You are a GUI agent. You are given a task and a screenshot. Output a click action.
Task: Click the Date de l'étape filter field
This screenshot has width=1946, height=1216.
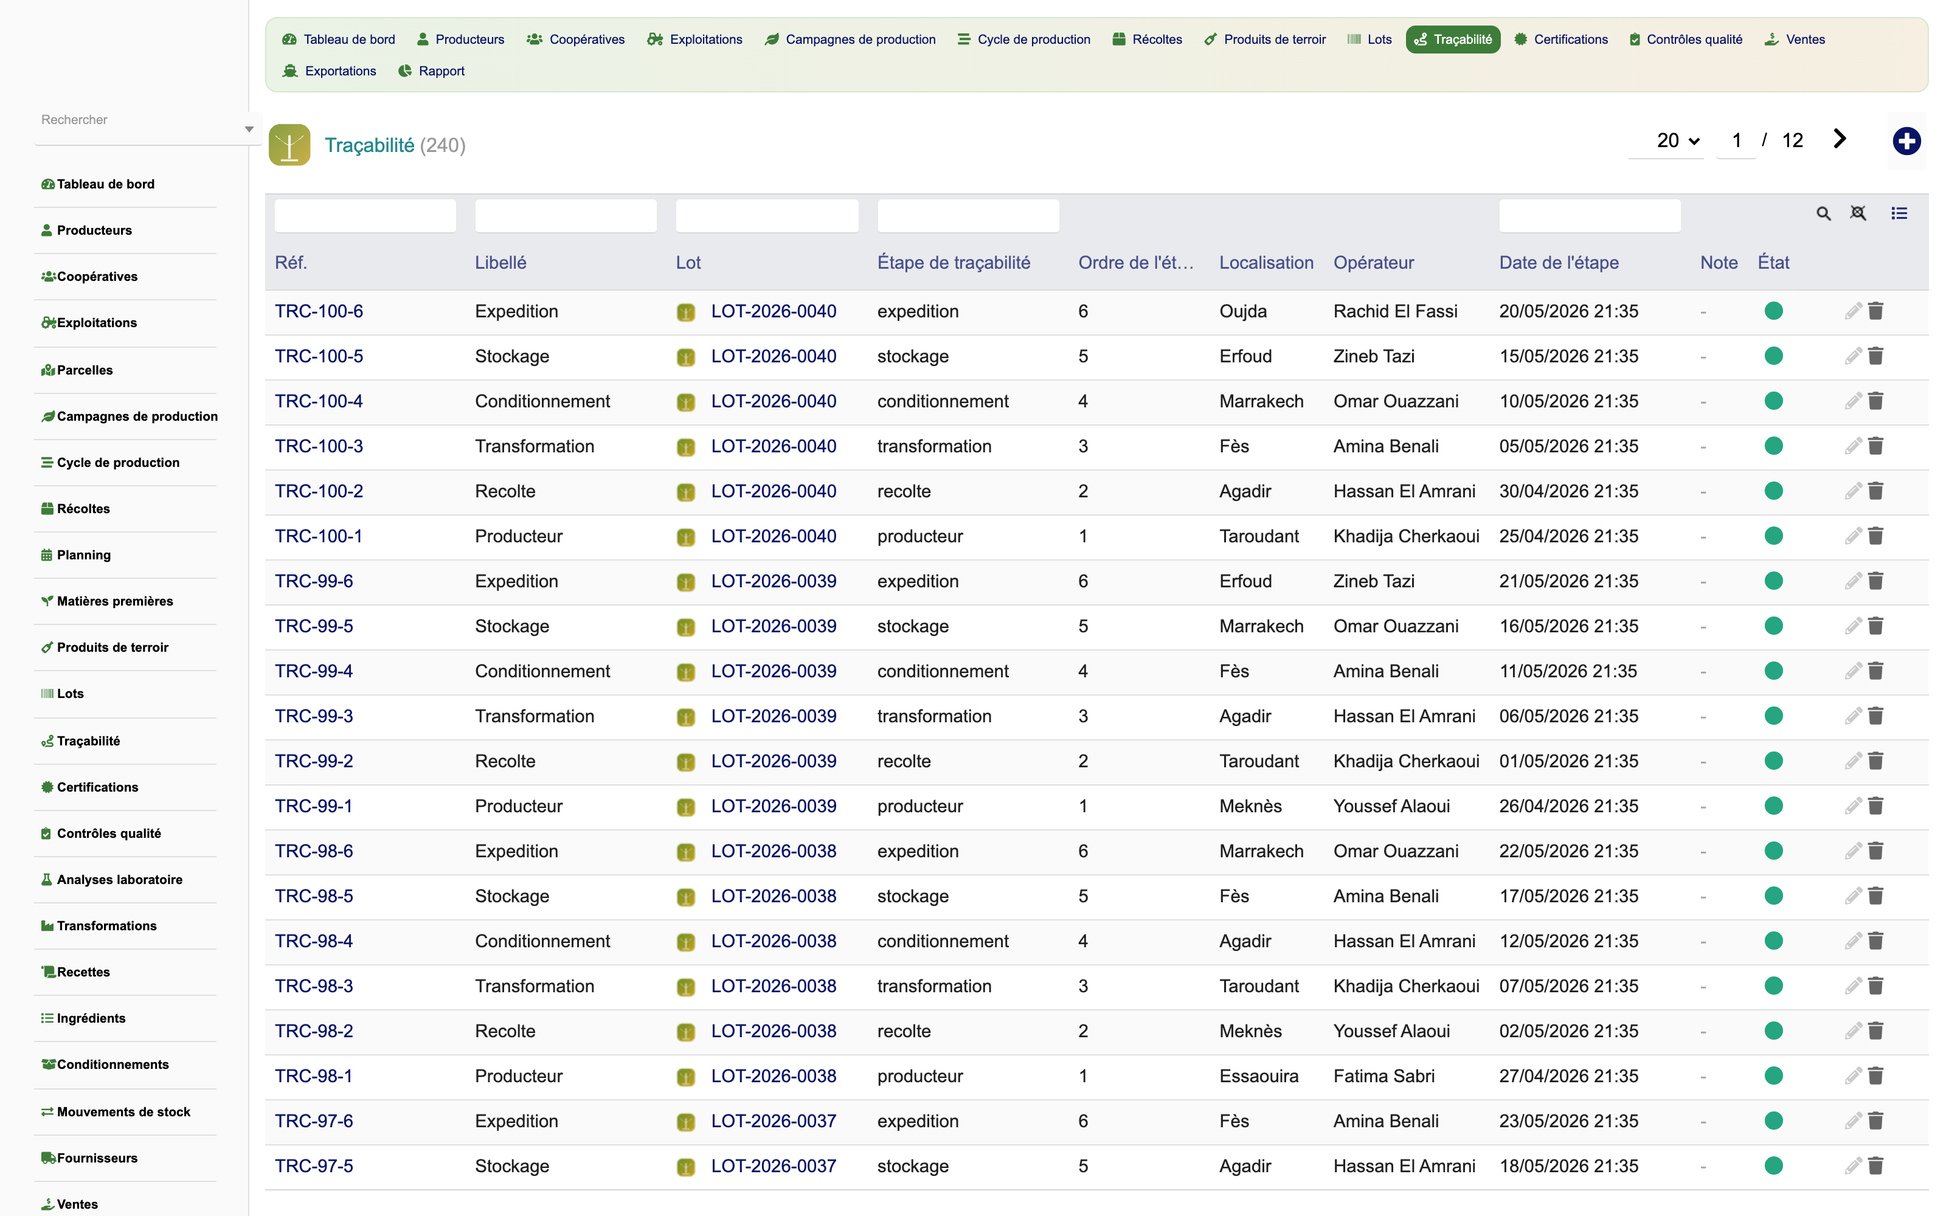coord(1590,215)
